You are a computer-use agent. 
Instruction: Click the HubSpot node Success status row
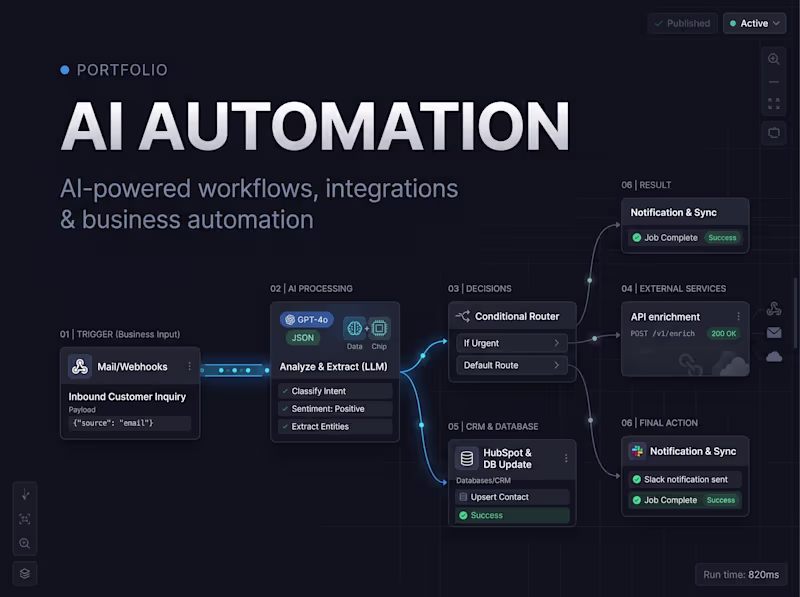pyautogui.click(x=512, y=515)
